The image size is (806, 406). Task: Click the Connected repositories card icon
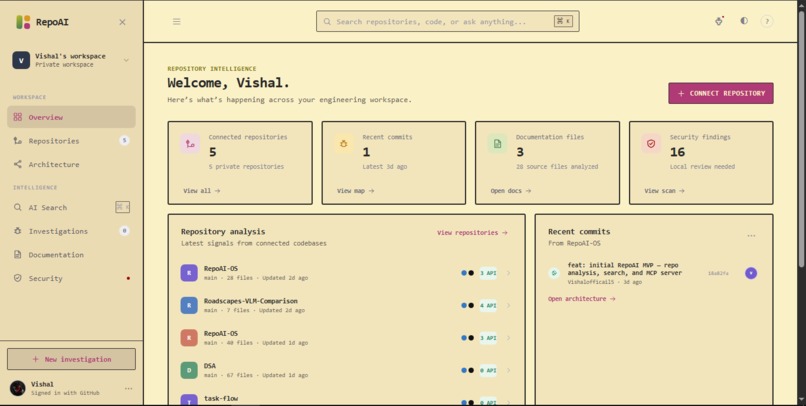190,144
